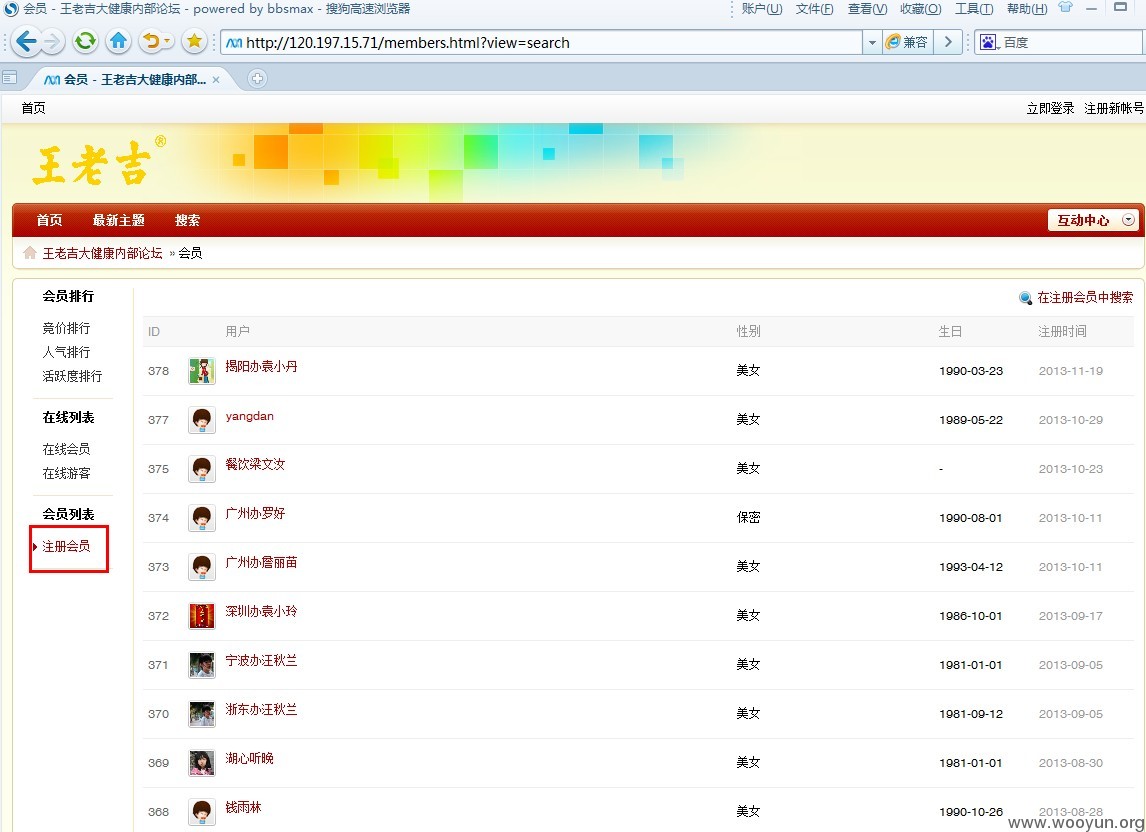Open avatar of user 餐饮梁文汝
Viewport: 1146px width, 832px height.
pos(202,469)
